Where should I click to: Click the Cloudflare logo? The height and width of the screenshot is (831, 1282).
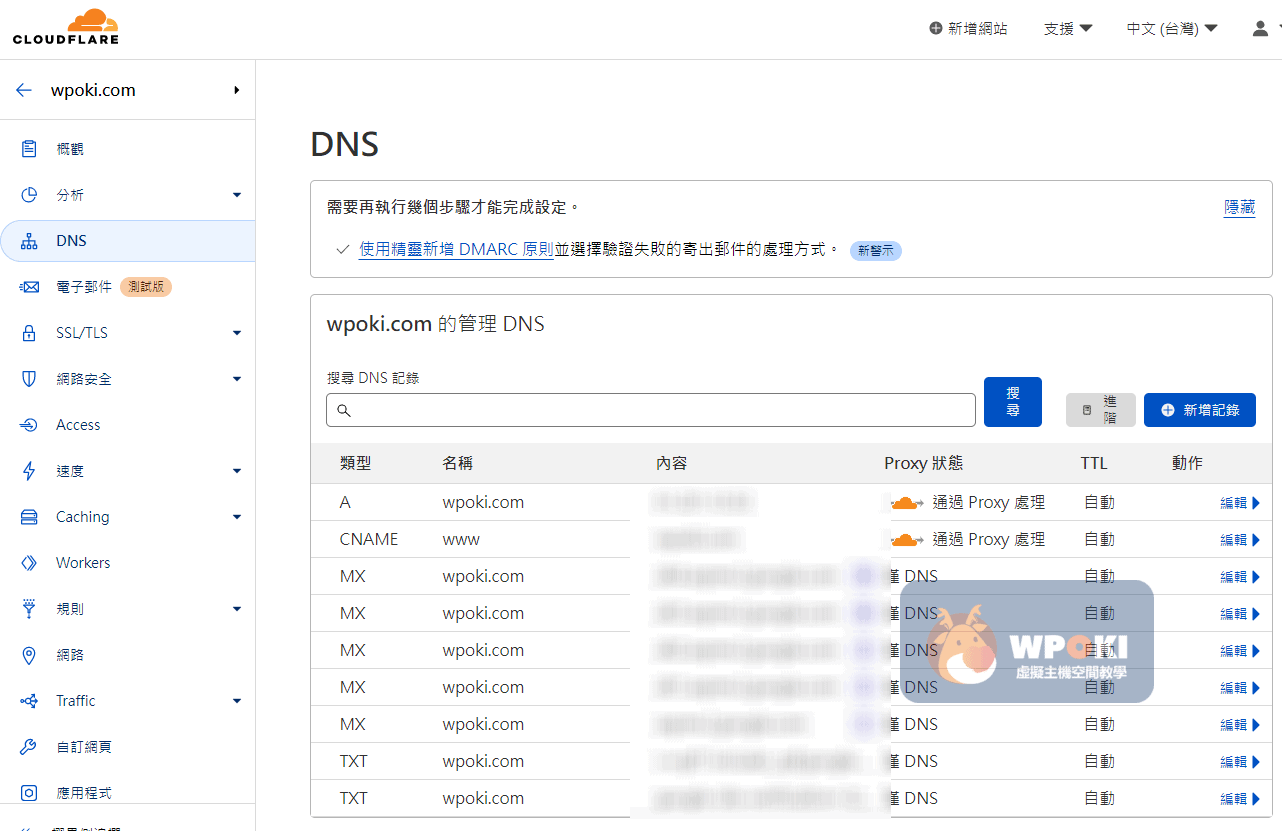[x=65, y=27]
